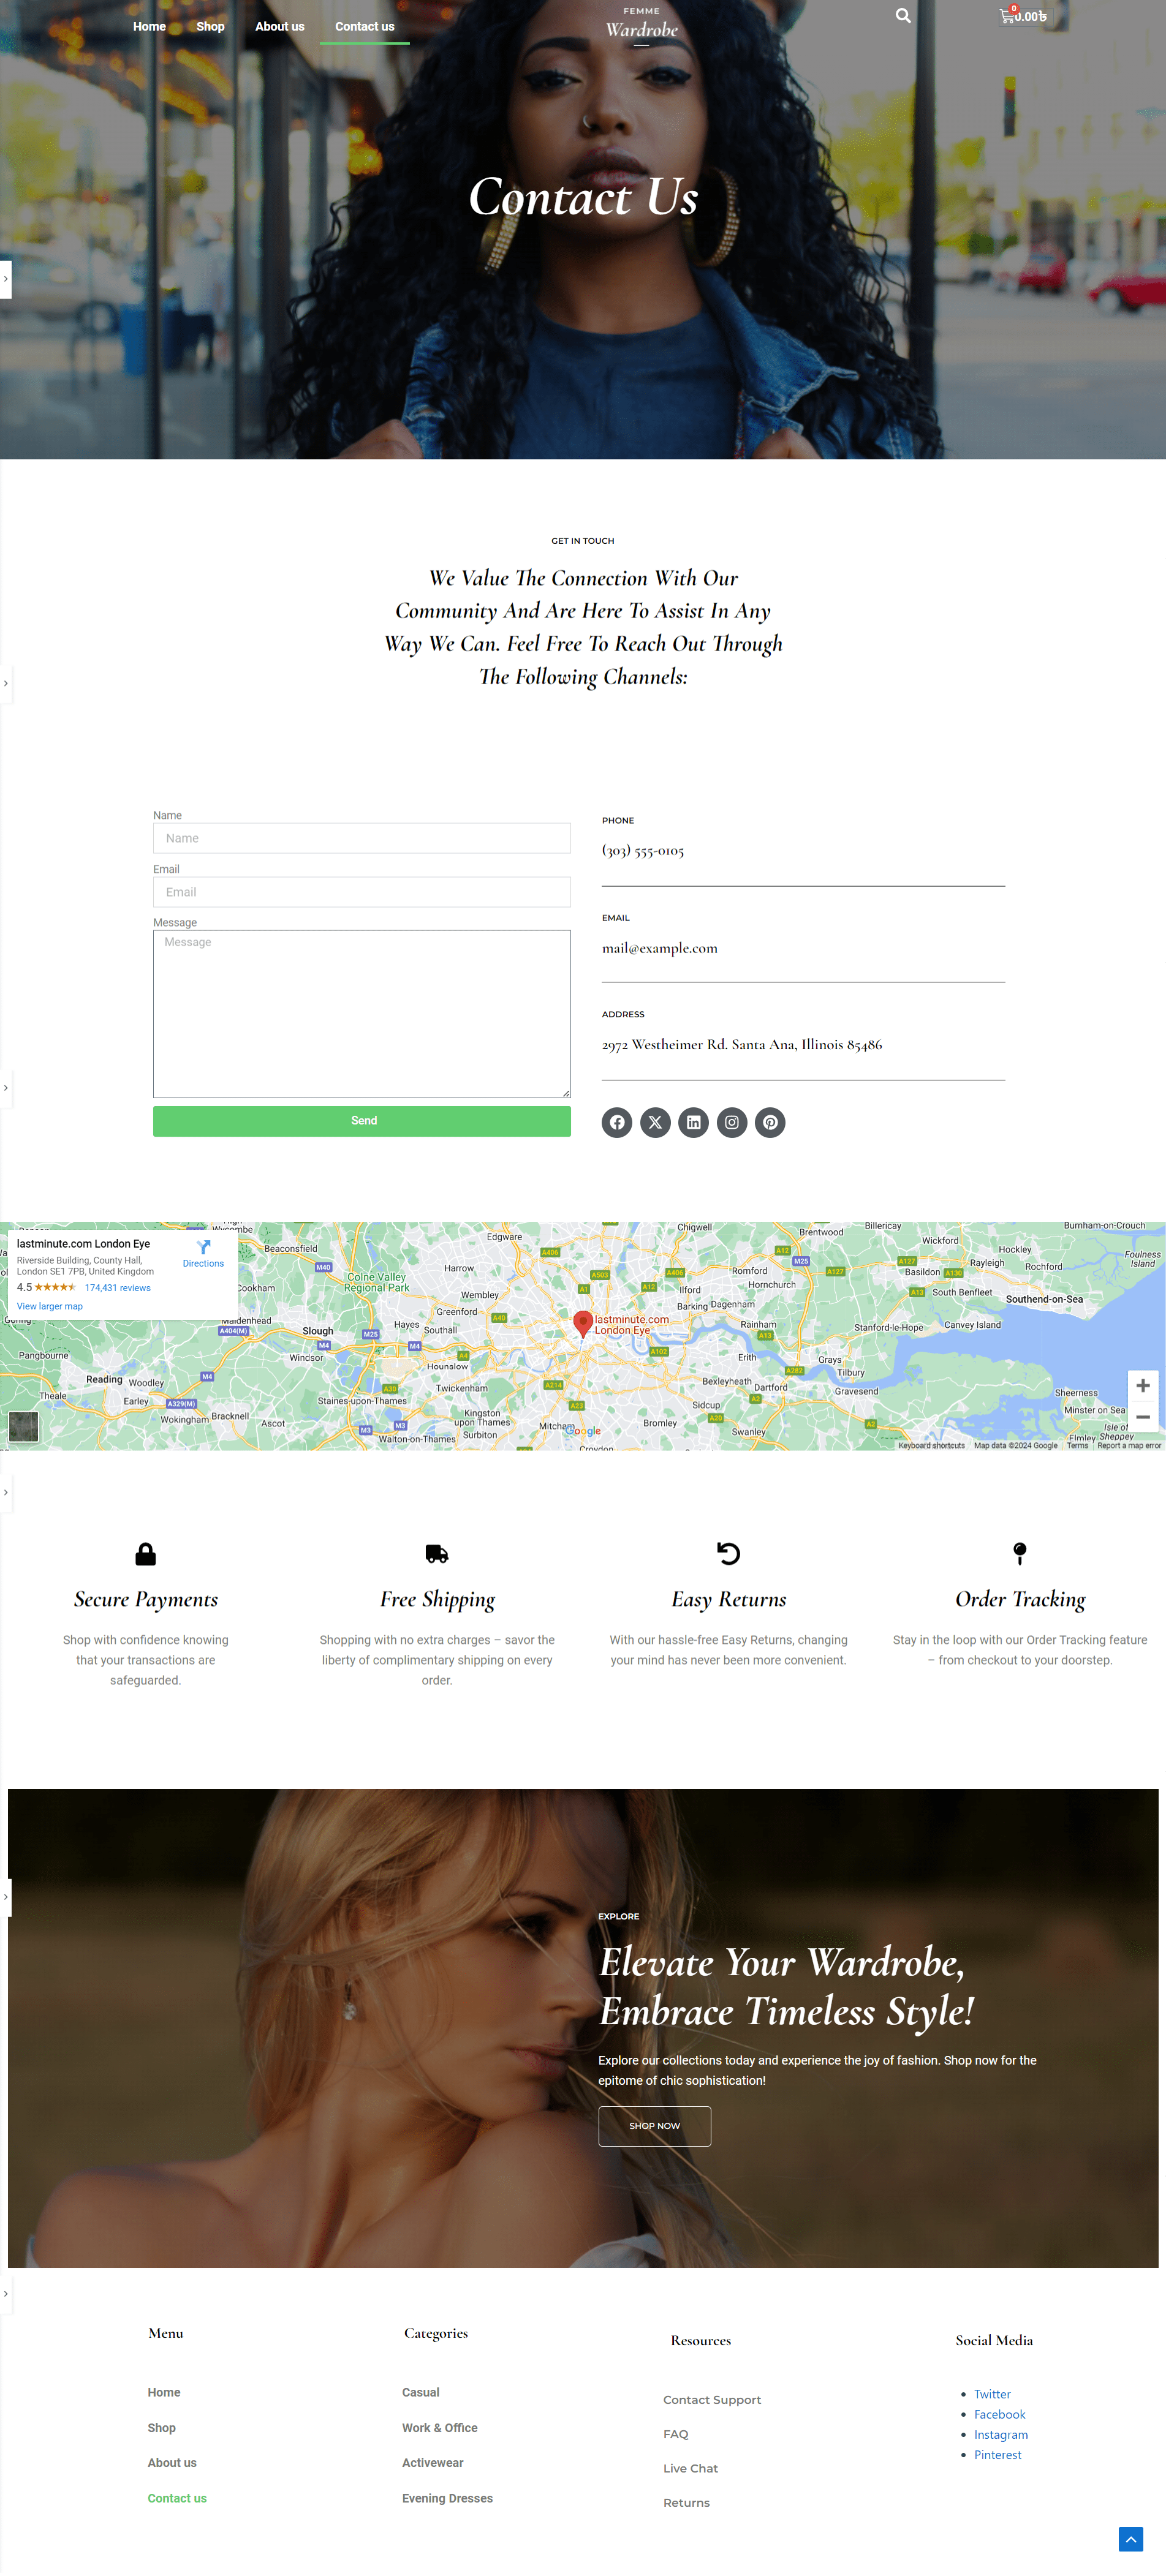Open Returns in Resources
1166x2576 pixels.
pos(687,2502)
